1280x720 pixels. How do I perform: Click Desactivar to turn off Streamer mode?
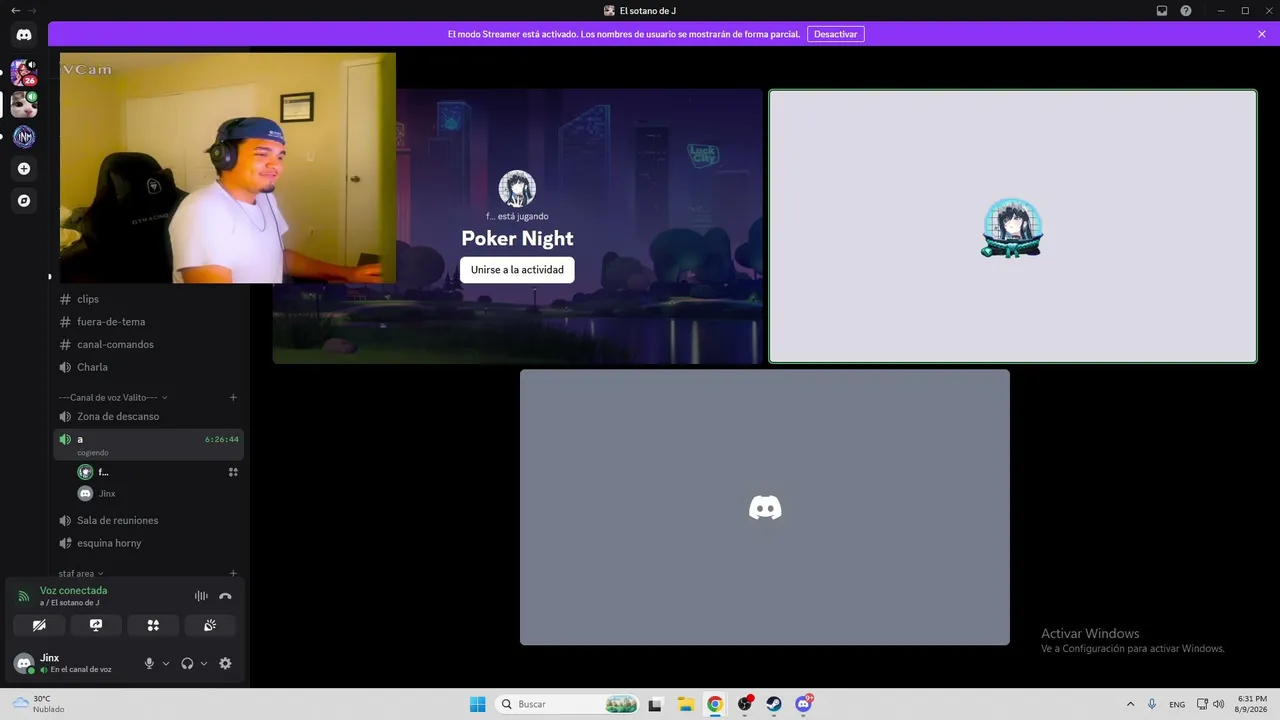tap(836, 34)
